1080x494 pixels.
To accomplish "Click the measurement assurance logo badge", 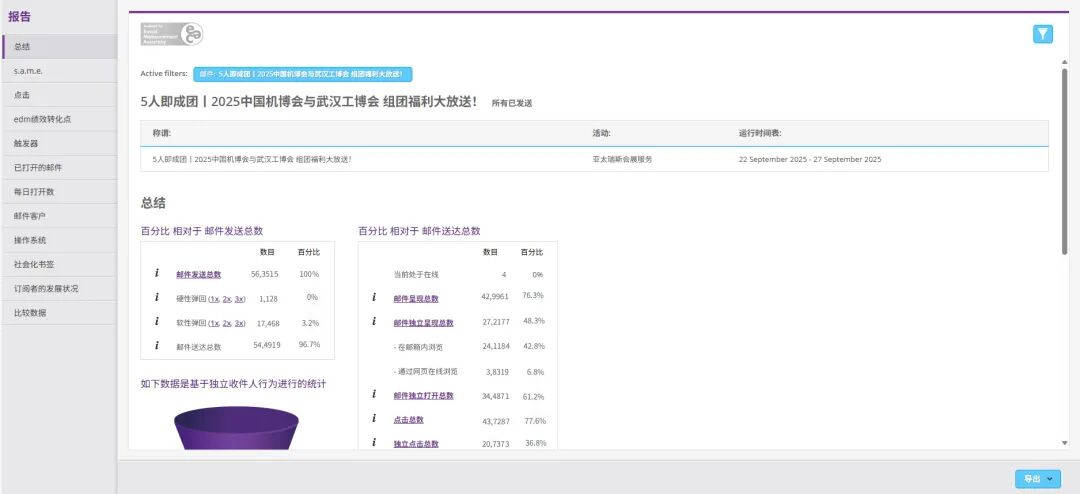I will pyautogui.click(x=171, y=34).
